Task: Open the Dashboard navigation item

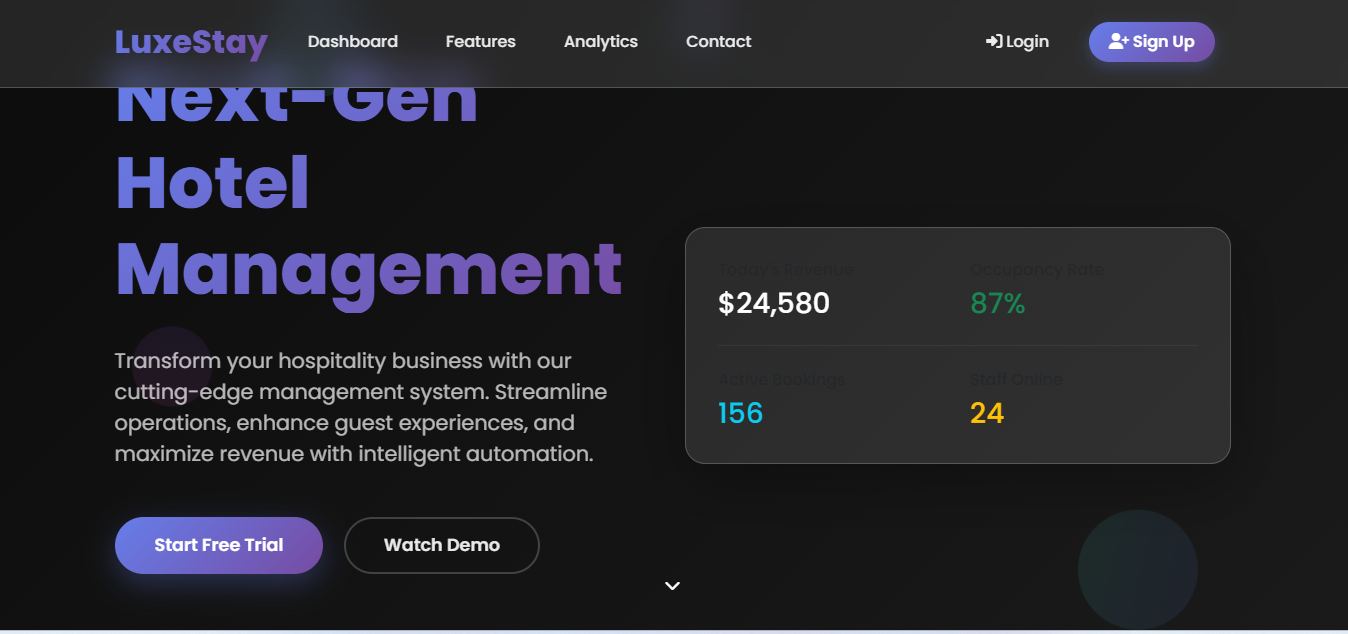Action: (x=352, y=41)
